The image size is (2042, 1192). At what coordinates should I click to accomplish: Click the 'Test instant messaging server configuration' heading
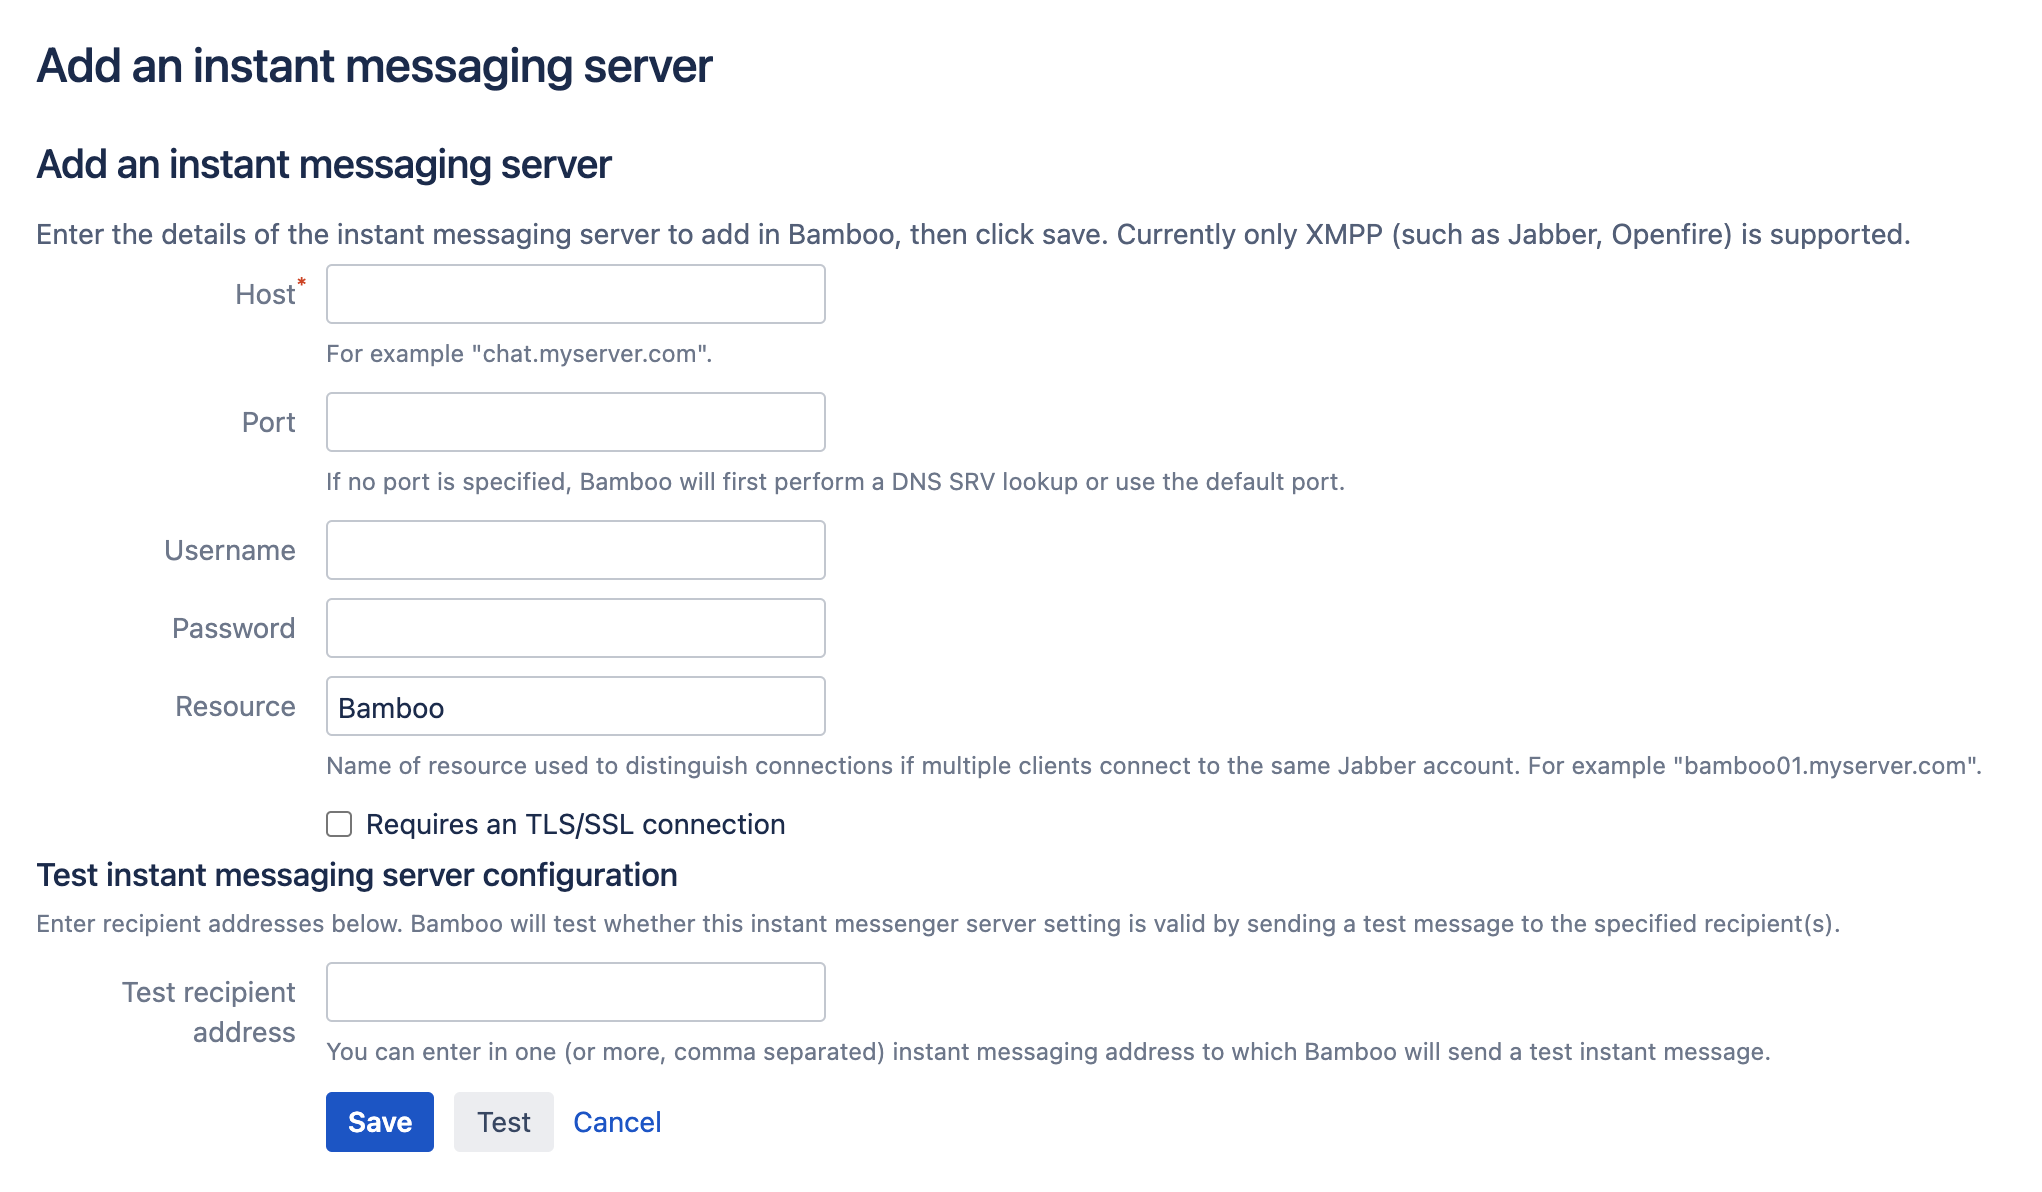[357, 875]
